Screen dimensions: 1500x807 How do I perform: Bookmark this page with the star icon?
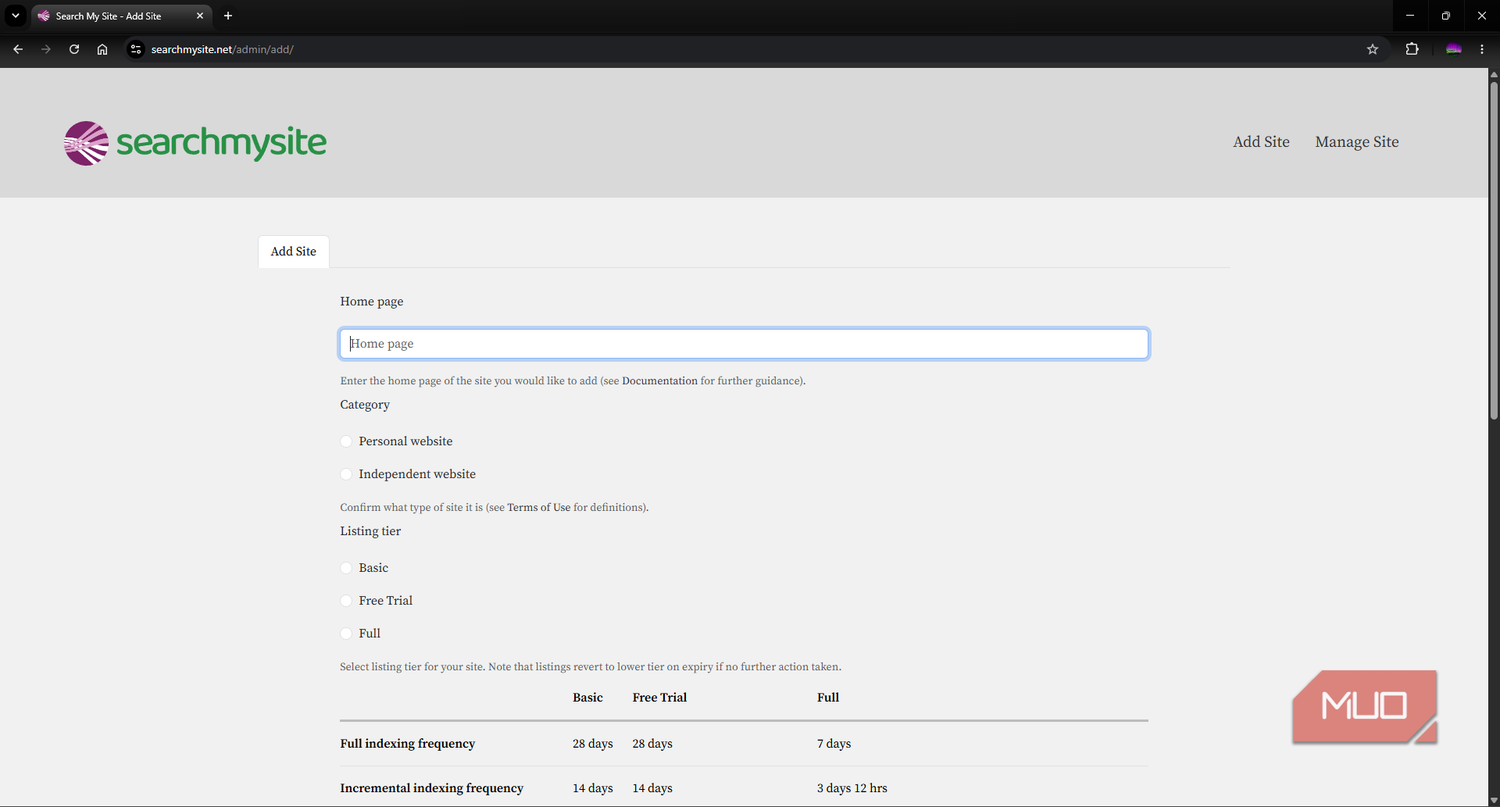click(x=1372, y=49)
